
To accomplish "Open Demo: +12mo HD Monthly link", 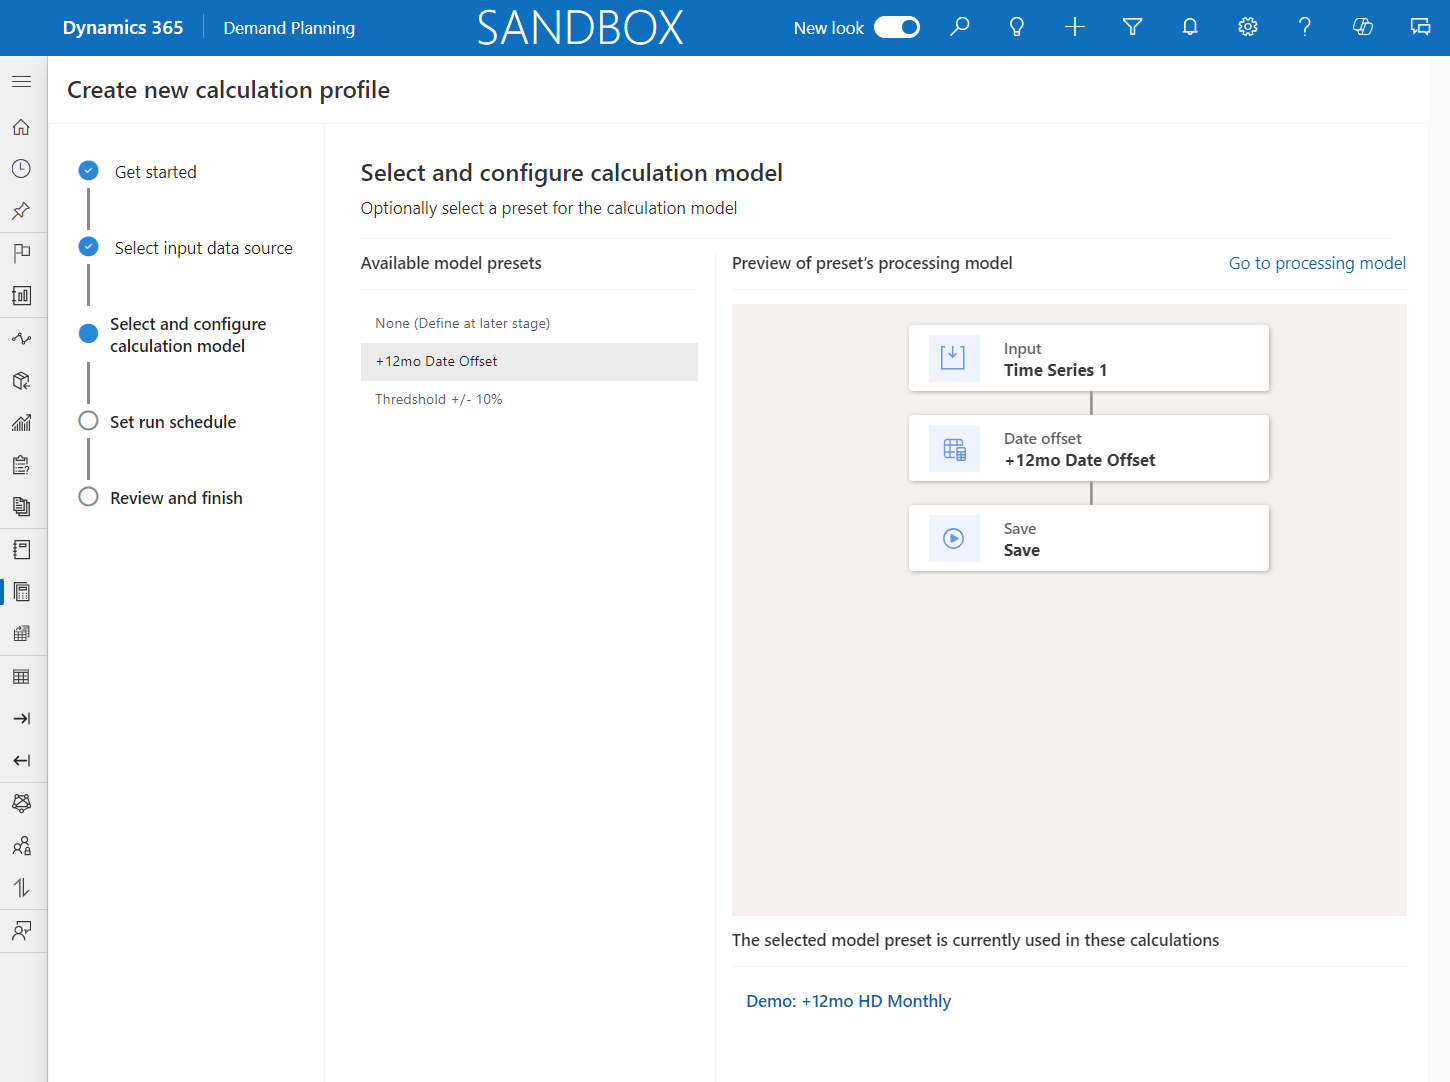I will tap(848, 1001).
